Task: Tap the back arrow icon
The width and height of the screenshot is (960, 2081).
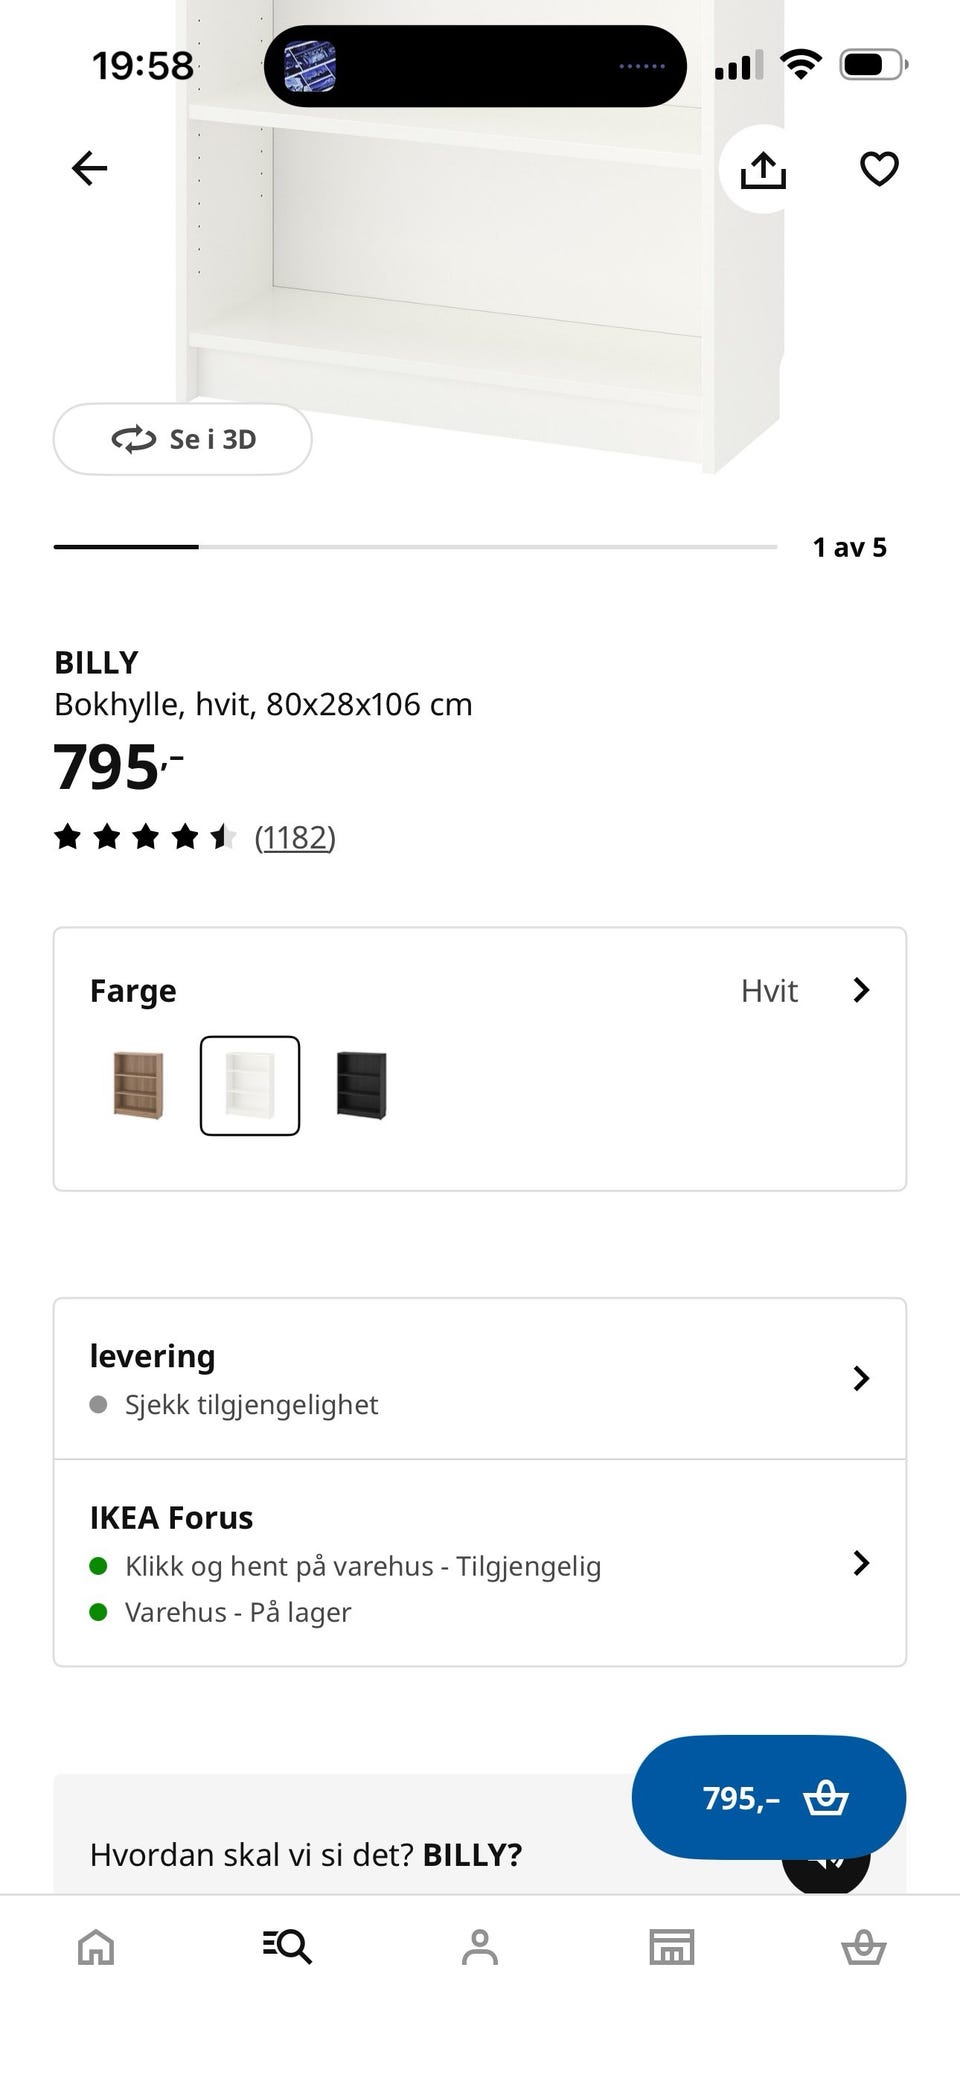Action: pyautogui.click(x=89, y=168)
